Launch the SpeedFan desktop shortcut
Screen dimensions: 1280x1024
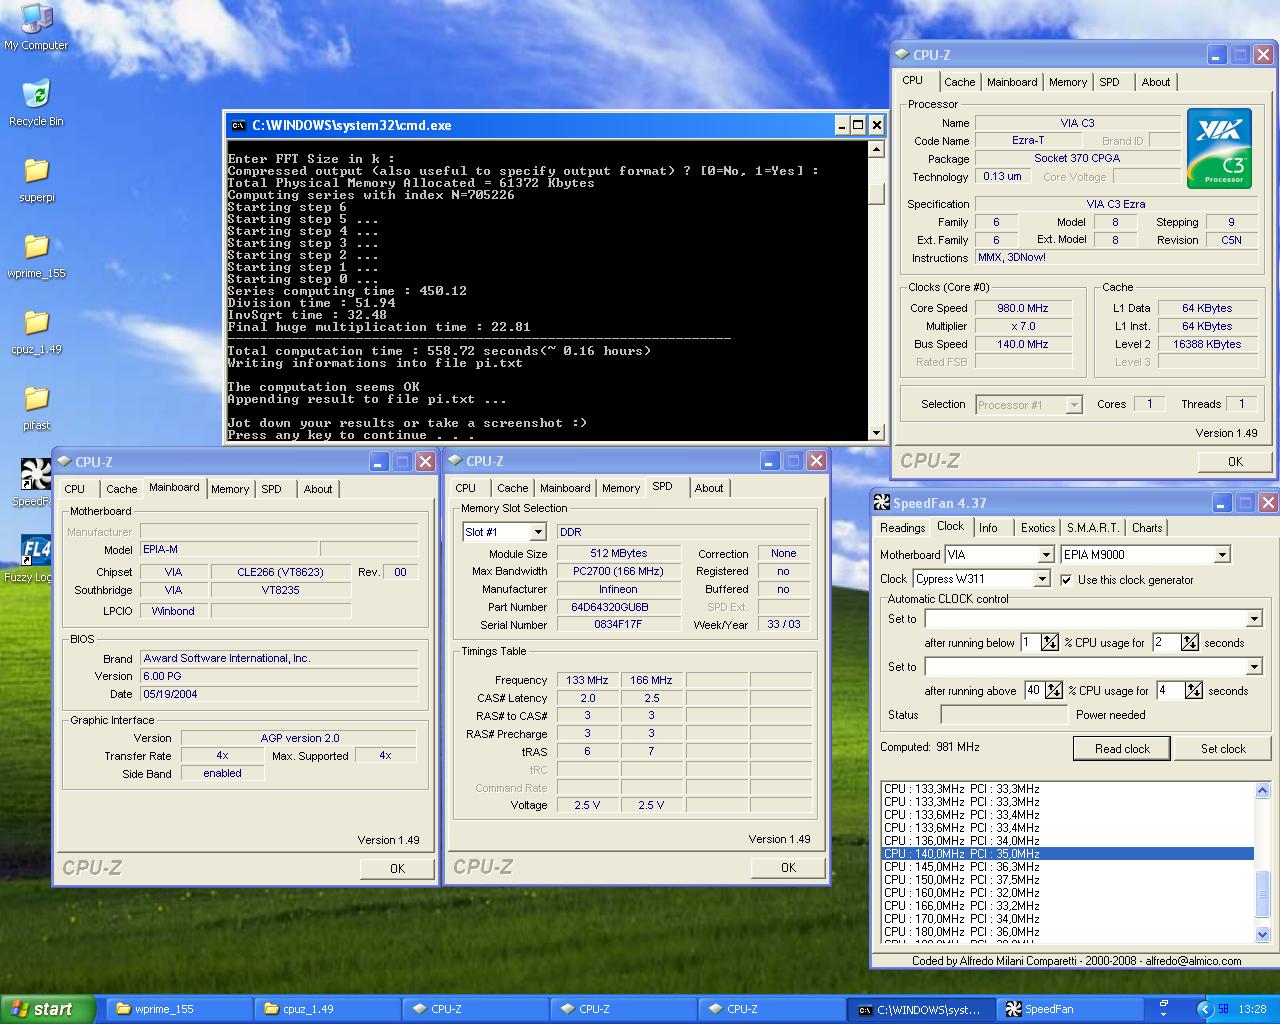(x=36, y=483)
